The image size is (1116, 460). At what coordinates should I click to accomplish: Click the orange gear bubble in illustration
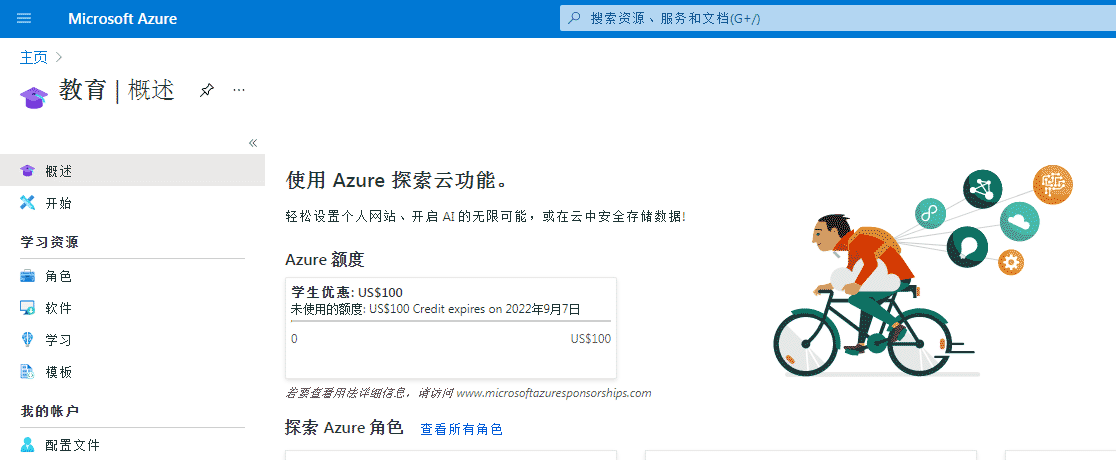tap(1011, 263)
